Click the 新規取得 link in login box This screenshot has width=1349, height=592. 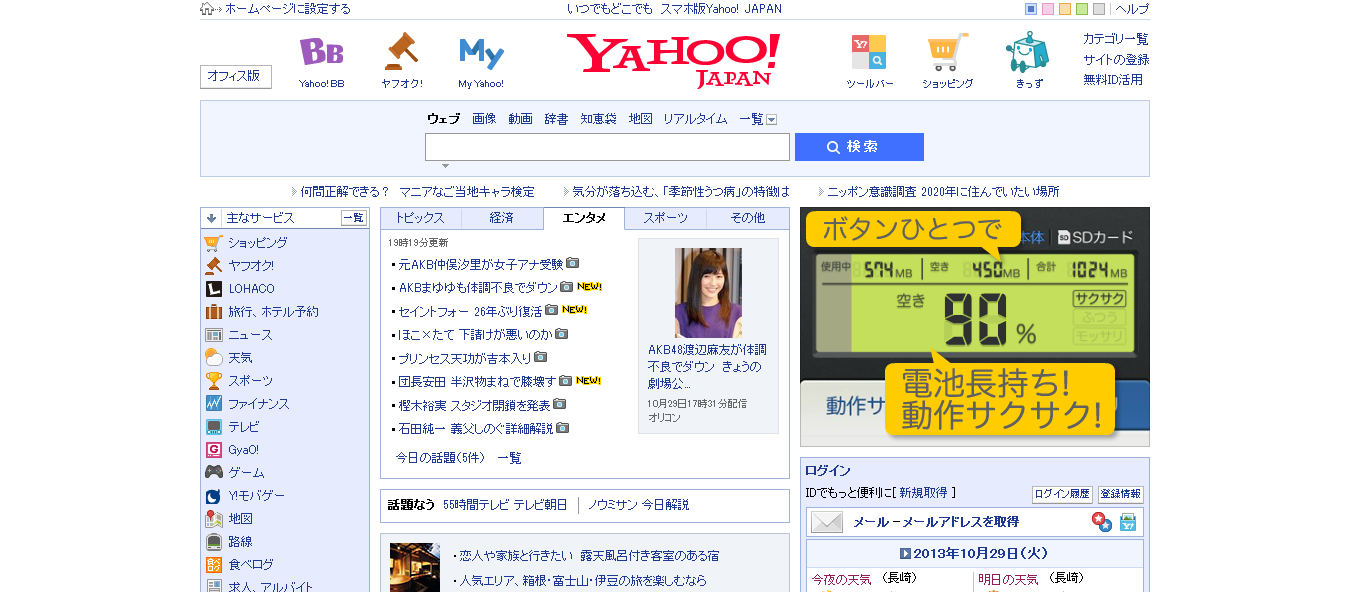[924, 493]
